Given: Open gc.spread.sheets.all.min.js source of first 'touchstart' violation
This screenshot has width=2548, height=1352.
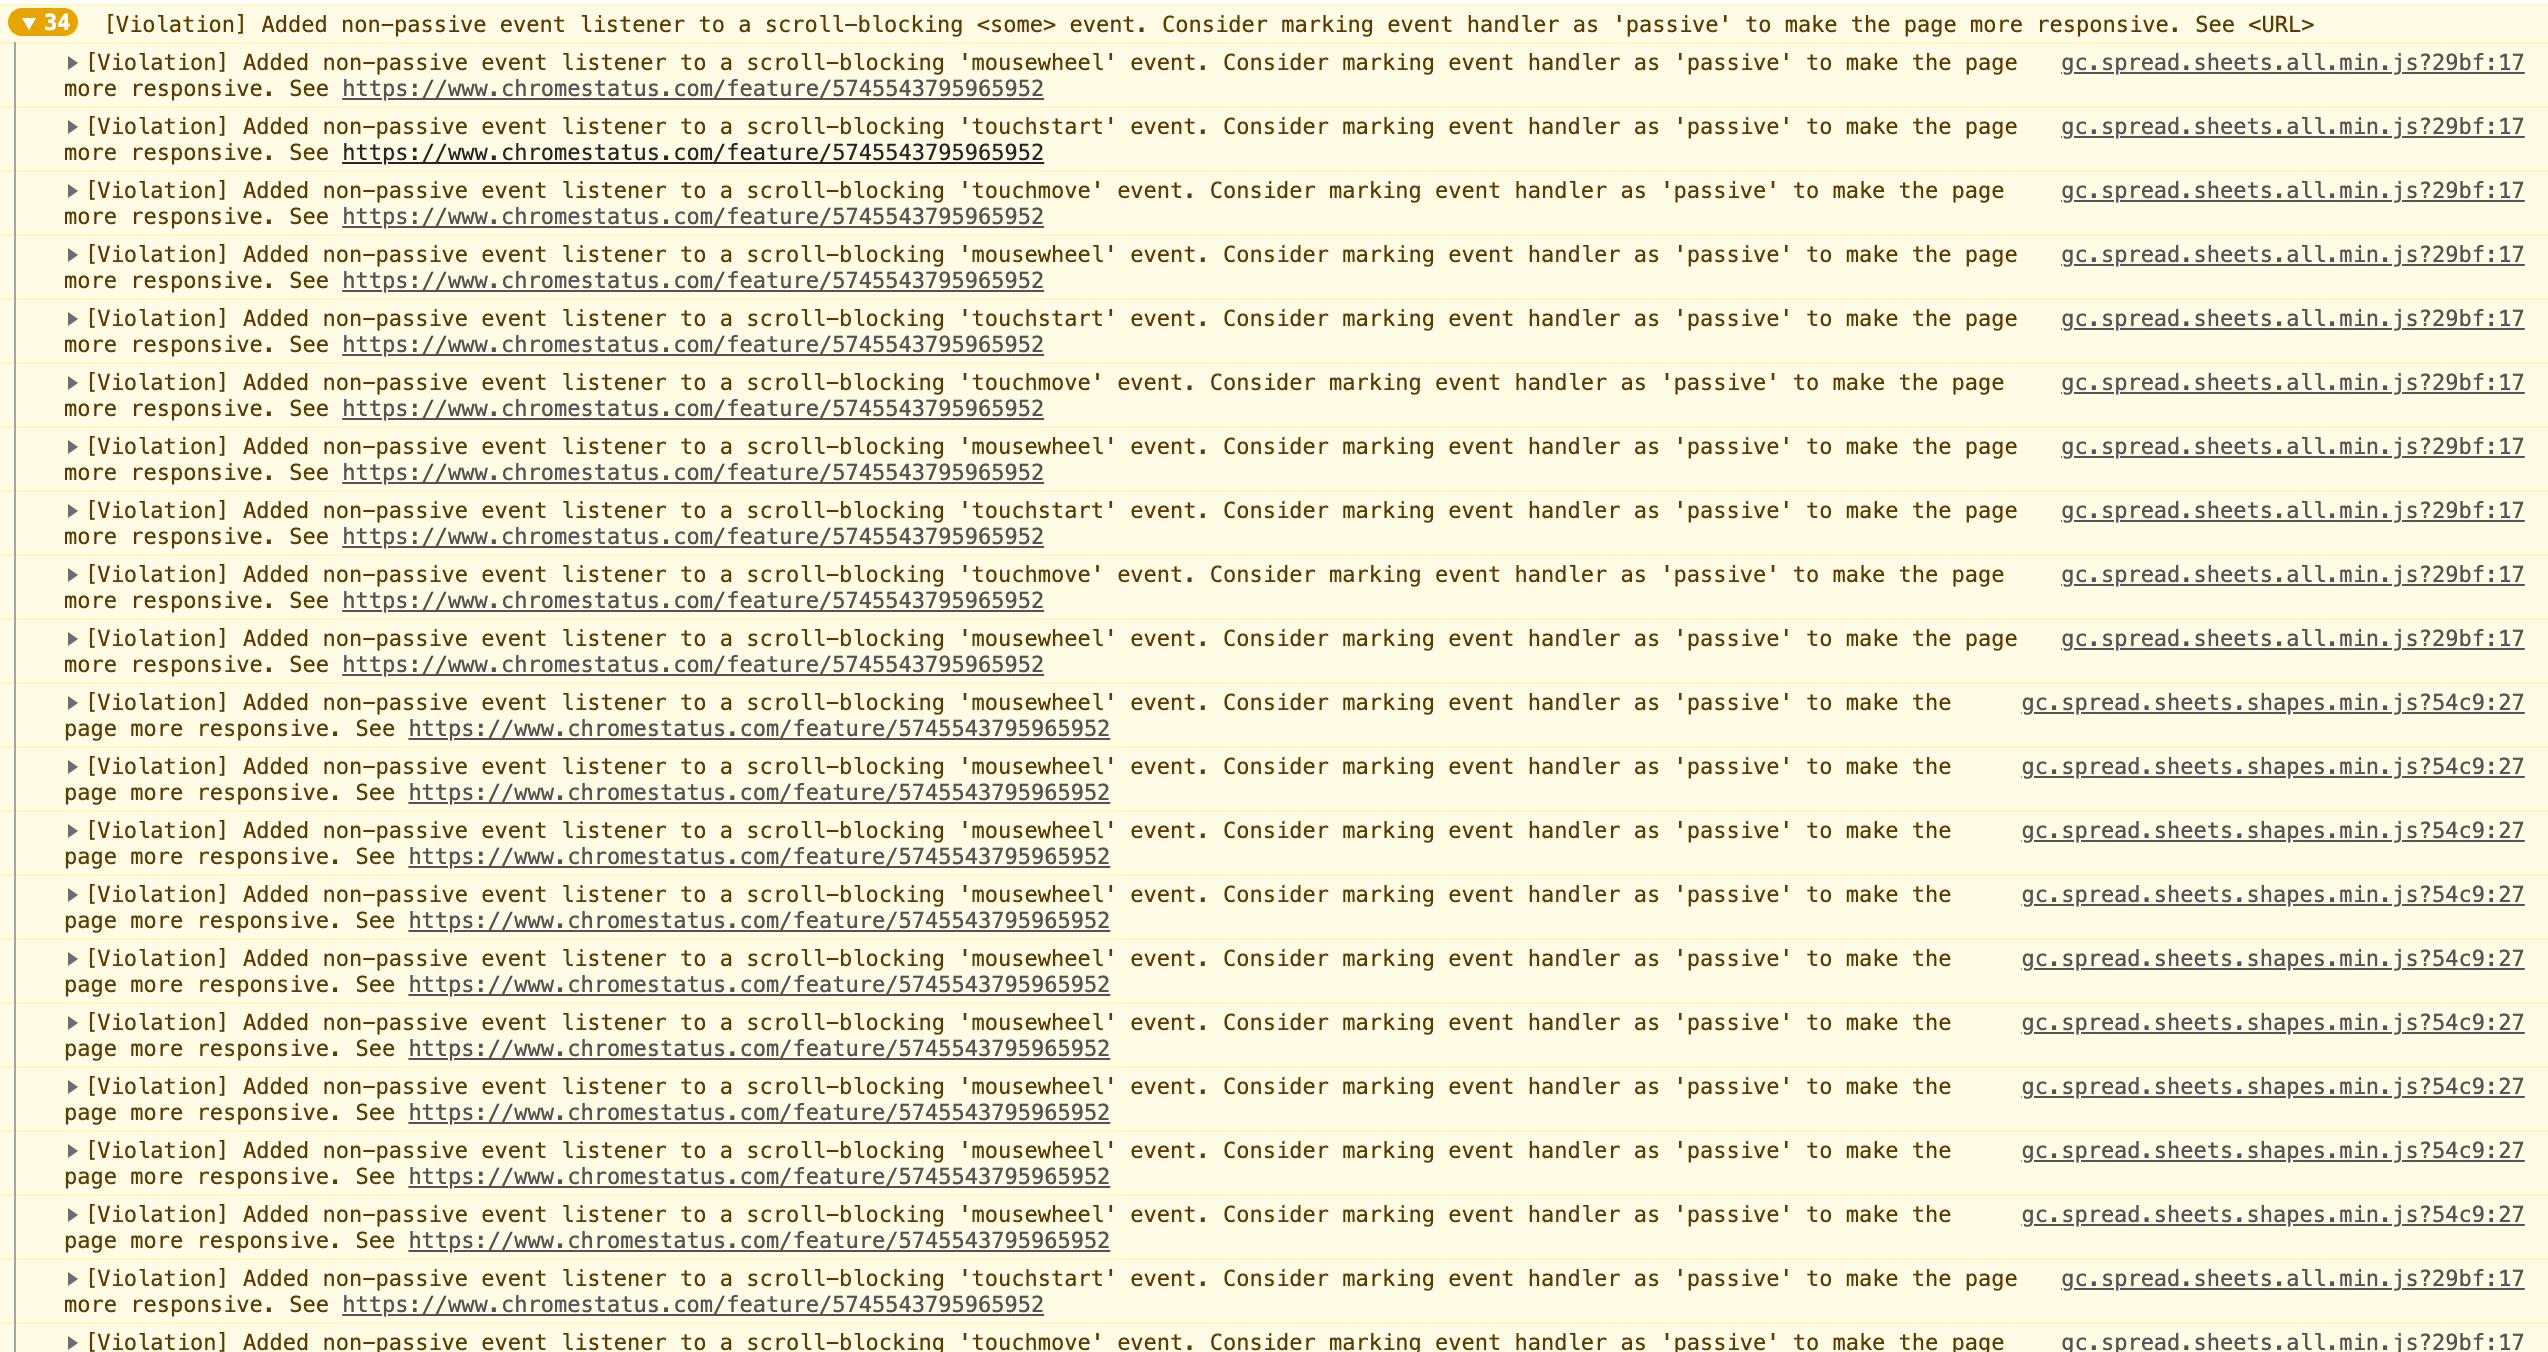Looking at the screenshot, I should (x=2292, y=127).
